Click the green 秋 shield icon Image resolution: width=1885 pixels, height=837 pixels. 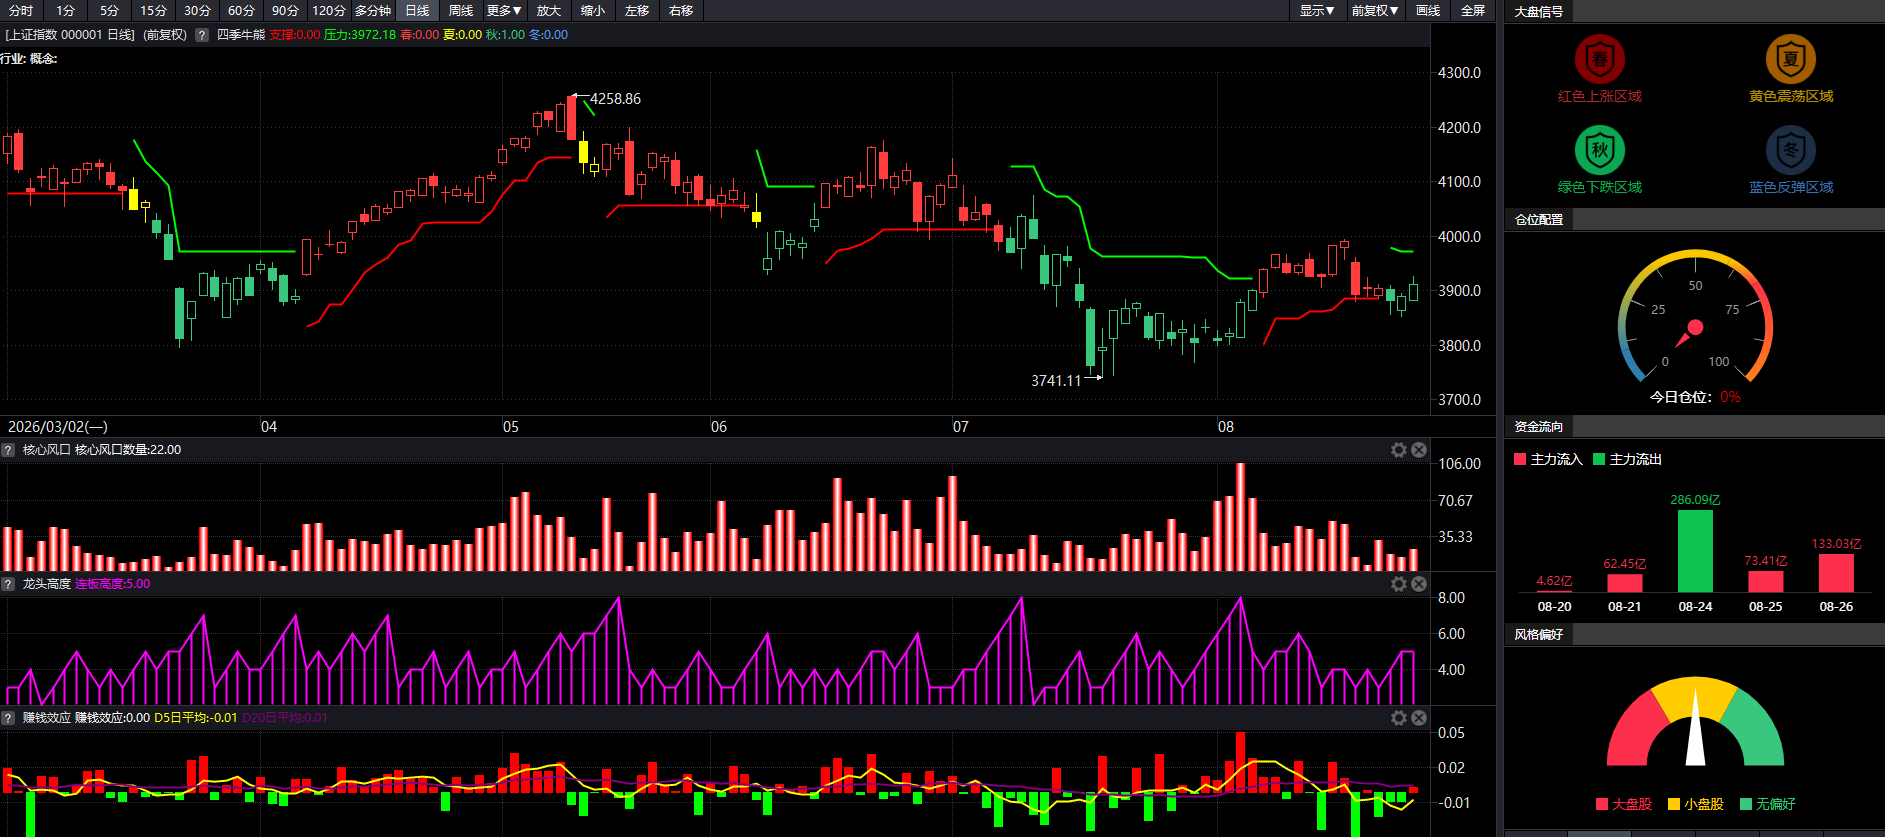[1600, 150]
